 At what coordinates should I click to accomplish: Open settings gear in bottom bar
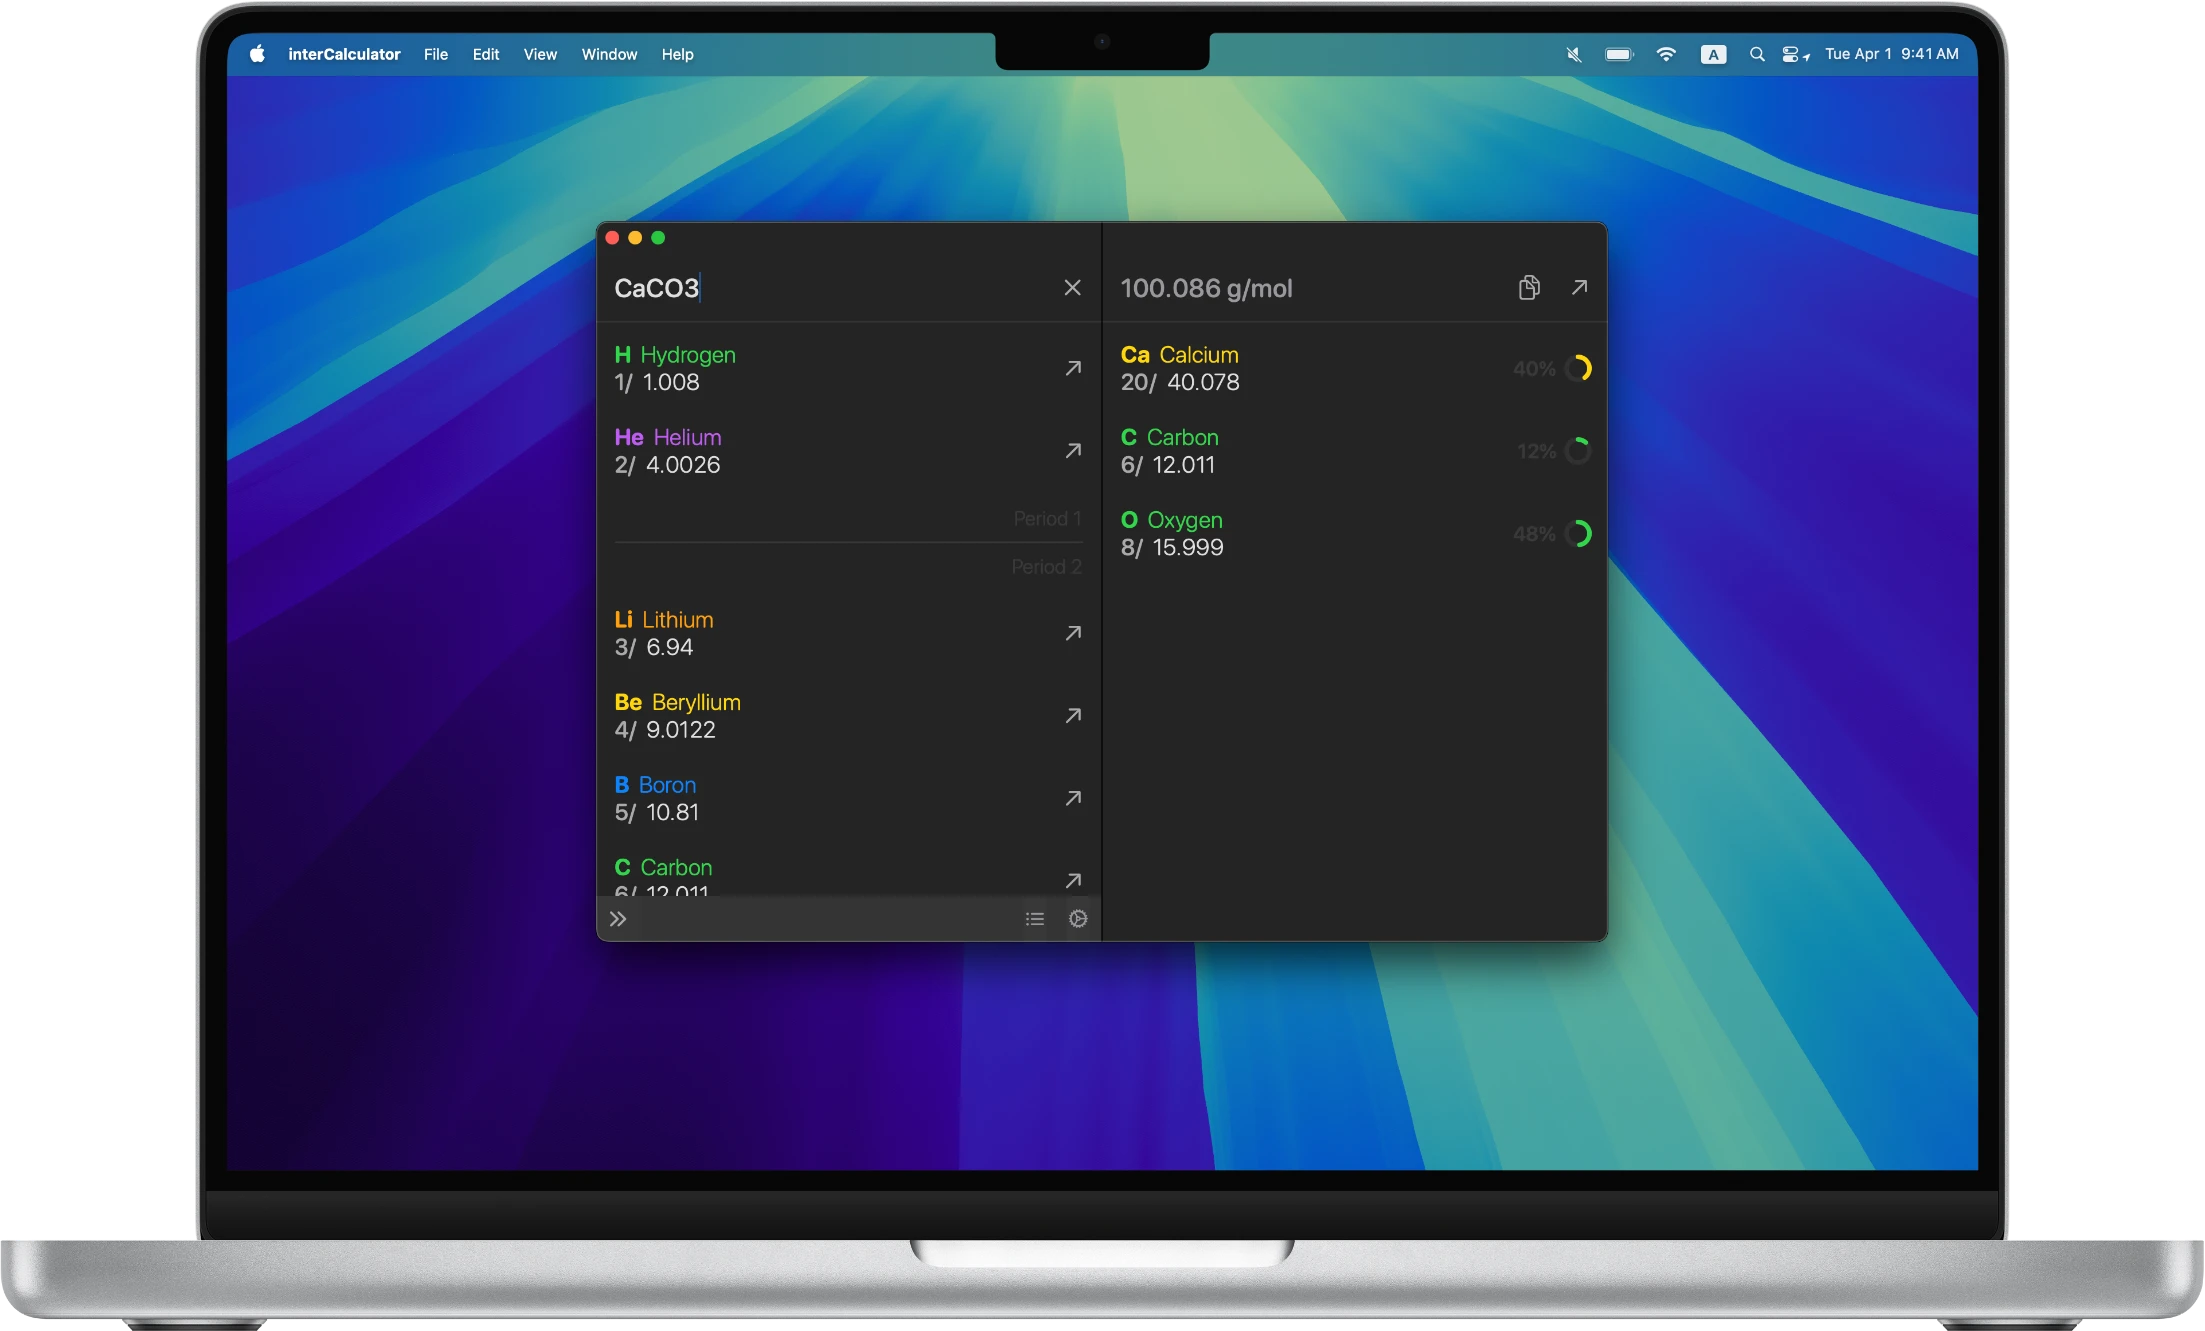point(1078,919)
